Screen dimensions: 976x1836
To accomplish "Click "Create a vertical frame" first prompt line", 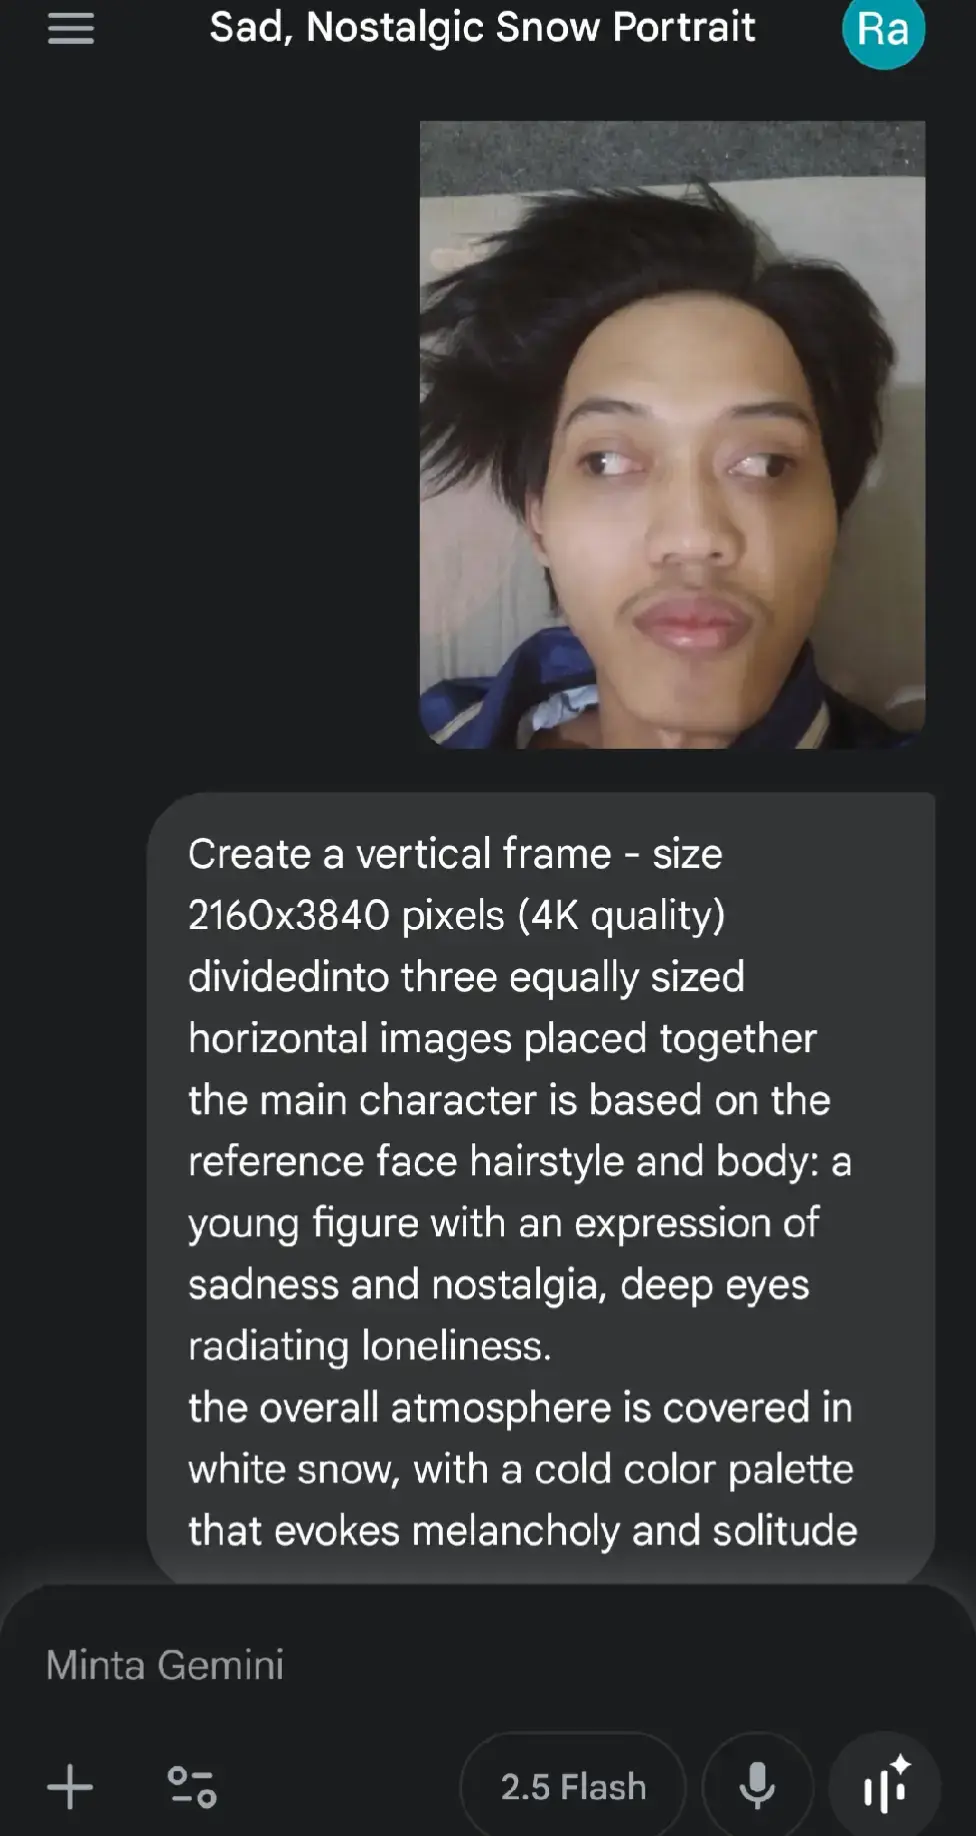I will tap(399, 854).
